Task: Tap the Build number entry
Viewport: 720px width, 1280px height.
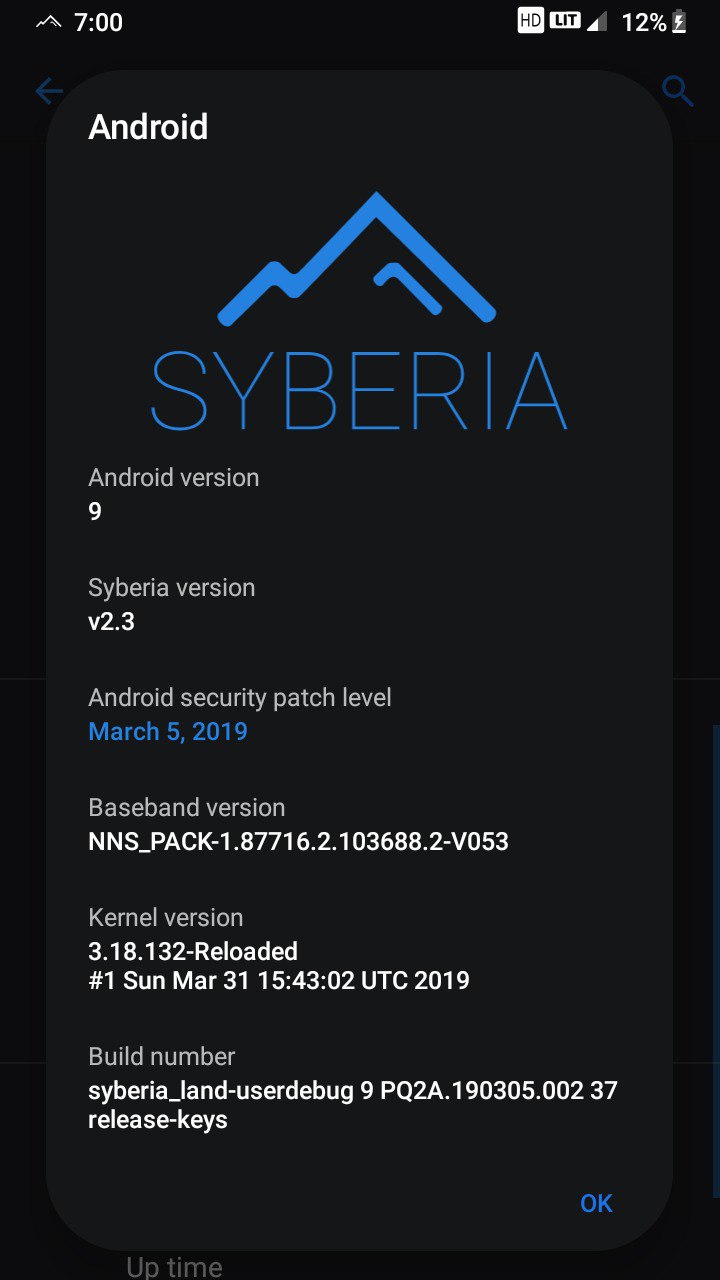Action: pyautogui.click(x=359, y=1088)
